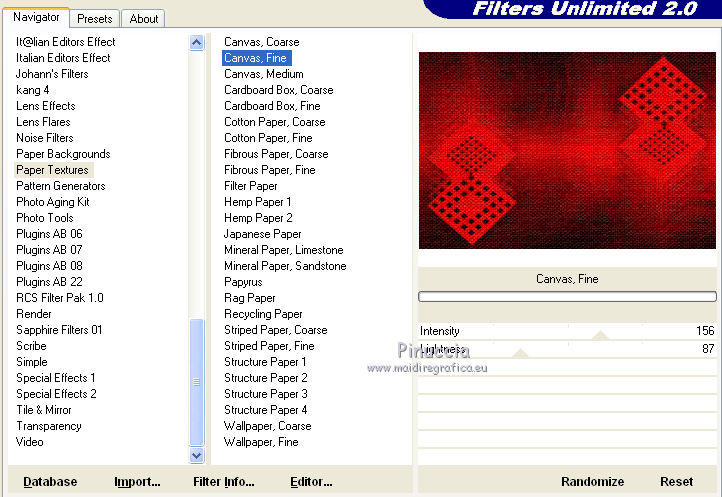Choose the Recycling Paper filter

[263, 314]
